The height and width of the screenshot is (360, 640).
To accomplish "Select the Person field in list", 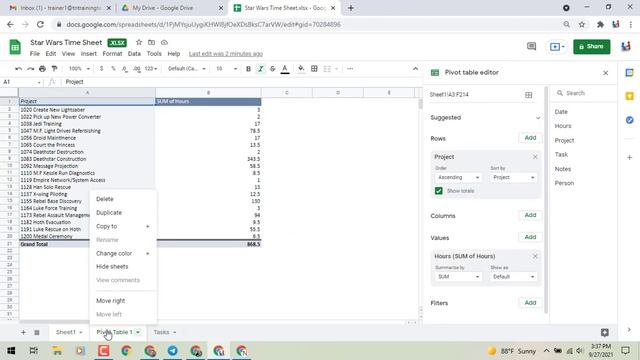I will tap(564, 183).
